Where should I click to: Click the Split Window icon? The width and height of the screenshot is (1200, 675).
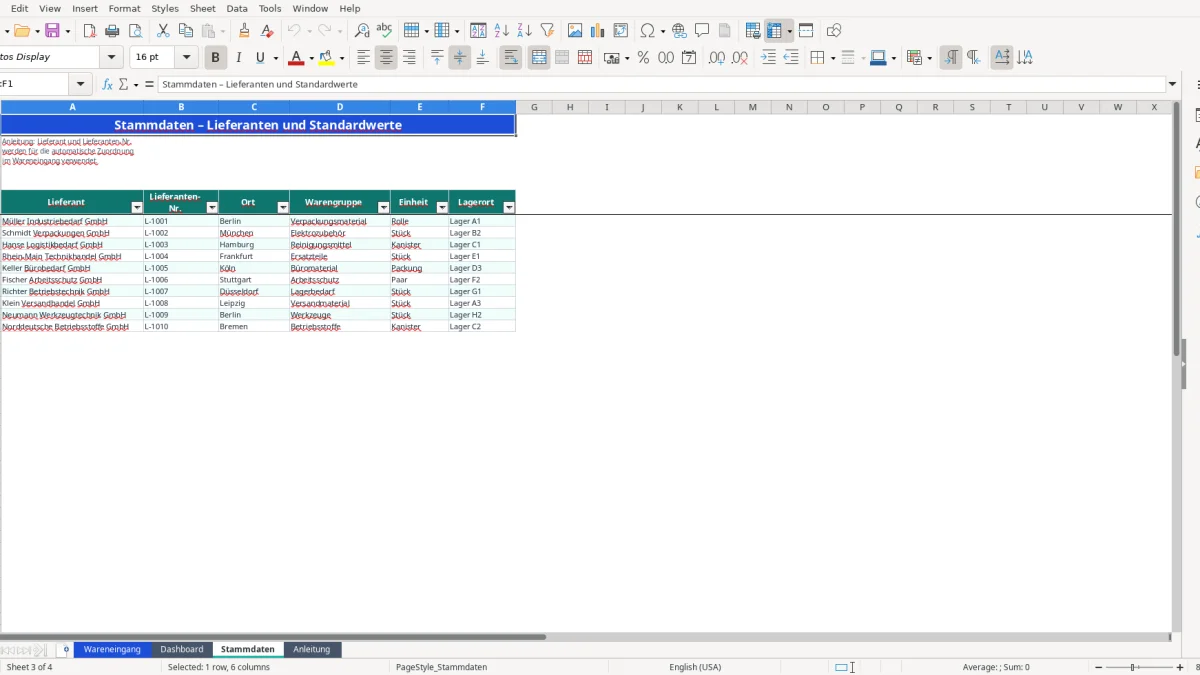[x=806, y=31]
